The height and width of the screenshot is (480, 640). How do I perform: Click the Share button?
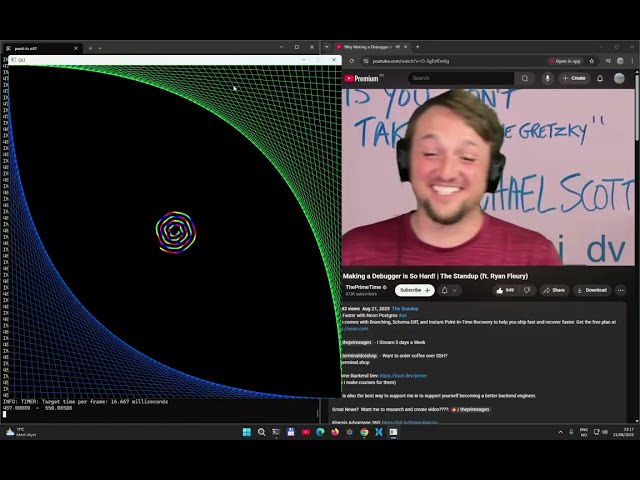tap(554, 290)
